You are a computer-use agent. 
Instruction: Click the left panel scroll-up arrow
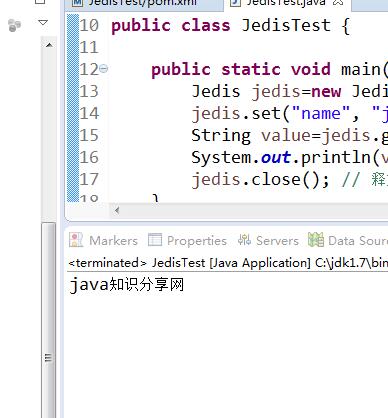click(49, 45)
